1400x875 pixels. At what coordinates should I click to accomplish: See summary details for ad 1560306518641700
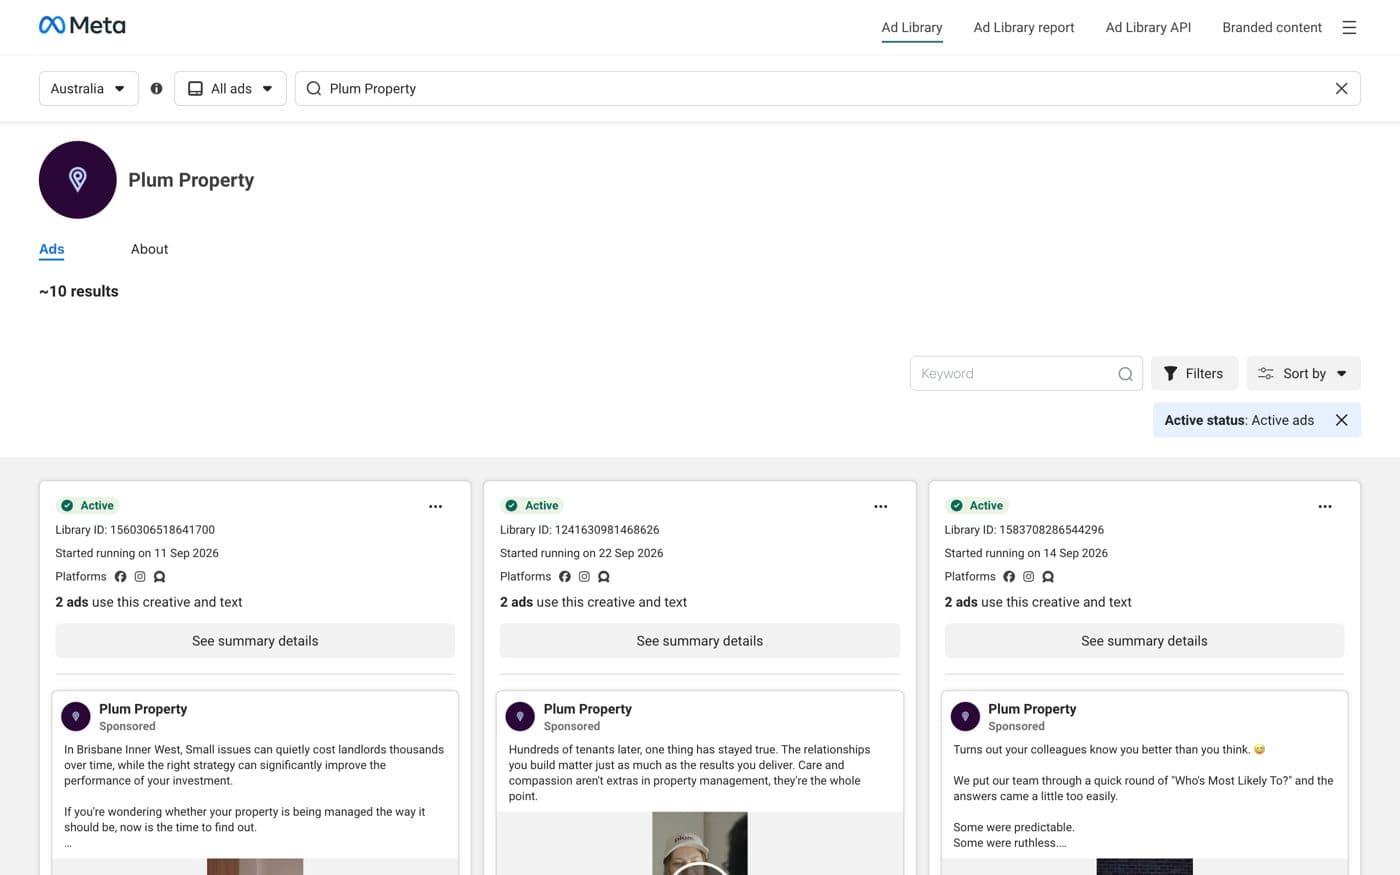point(255,641)
